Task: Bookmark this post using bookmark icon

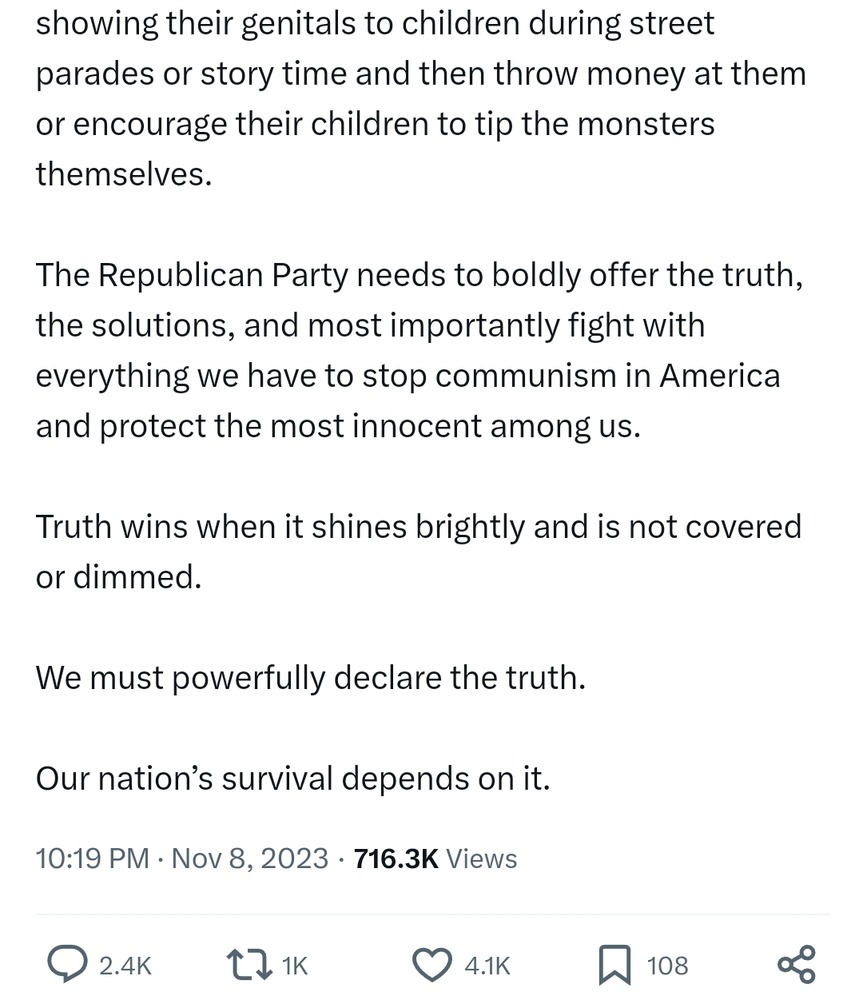Action: [x=613, y=964]
